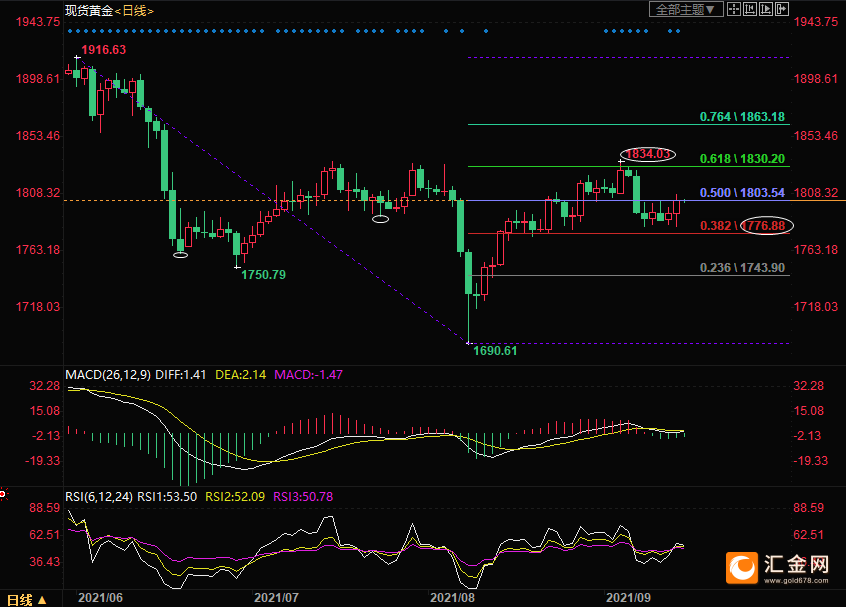Click the RSI2:52.09 value

[x=235, y=496]
